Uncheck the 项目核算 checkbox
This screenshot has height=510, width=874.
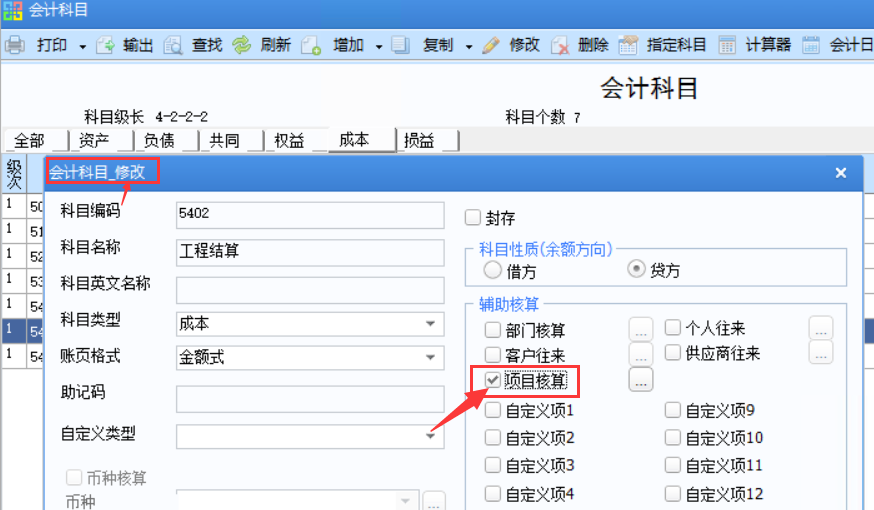(493, 380)
